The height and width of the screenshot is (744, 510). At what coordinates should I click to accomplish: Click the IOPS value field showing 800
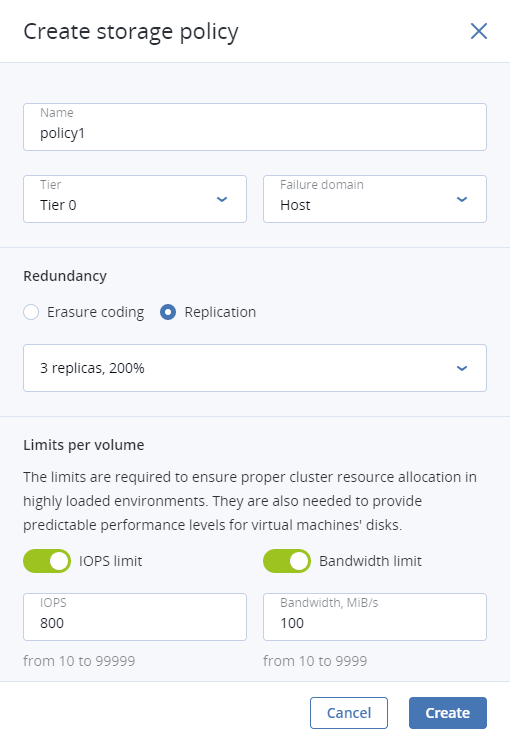pyautogui.click(x=135, y=617)
